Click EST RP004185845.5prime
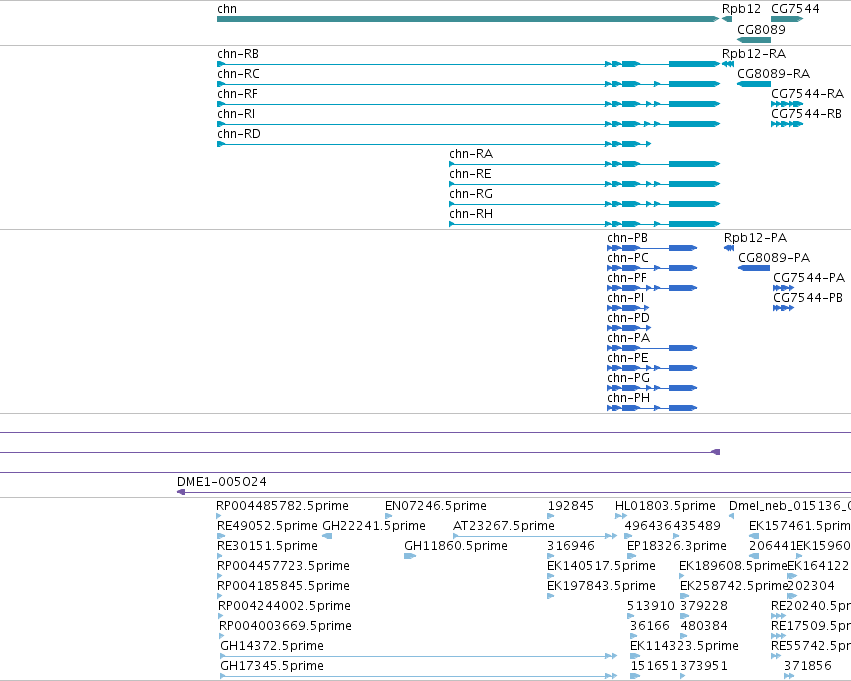 point(283,587)
